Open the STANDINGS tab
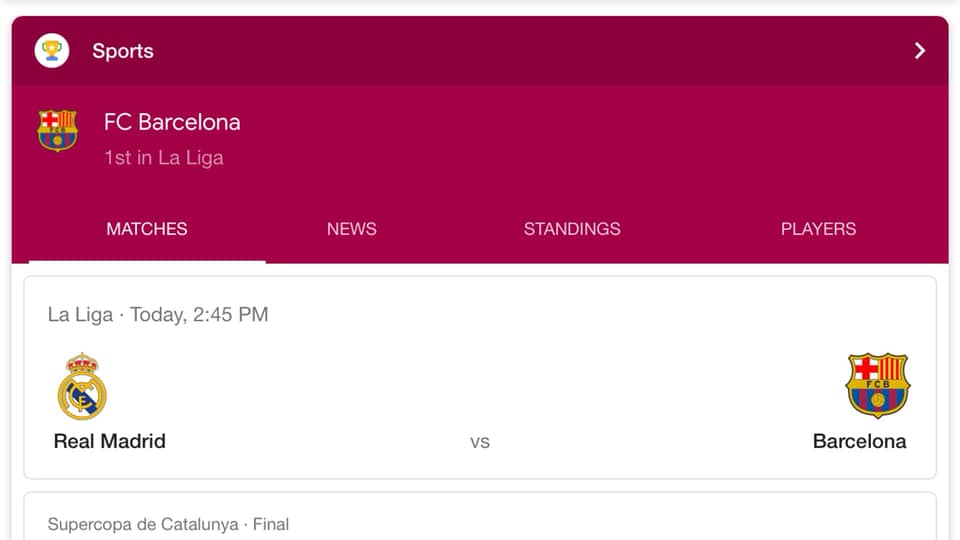 [572, 229]
